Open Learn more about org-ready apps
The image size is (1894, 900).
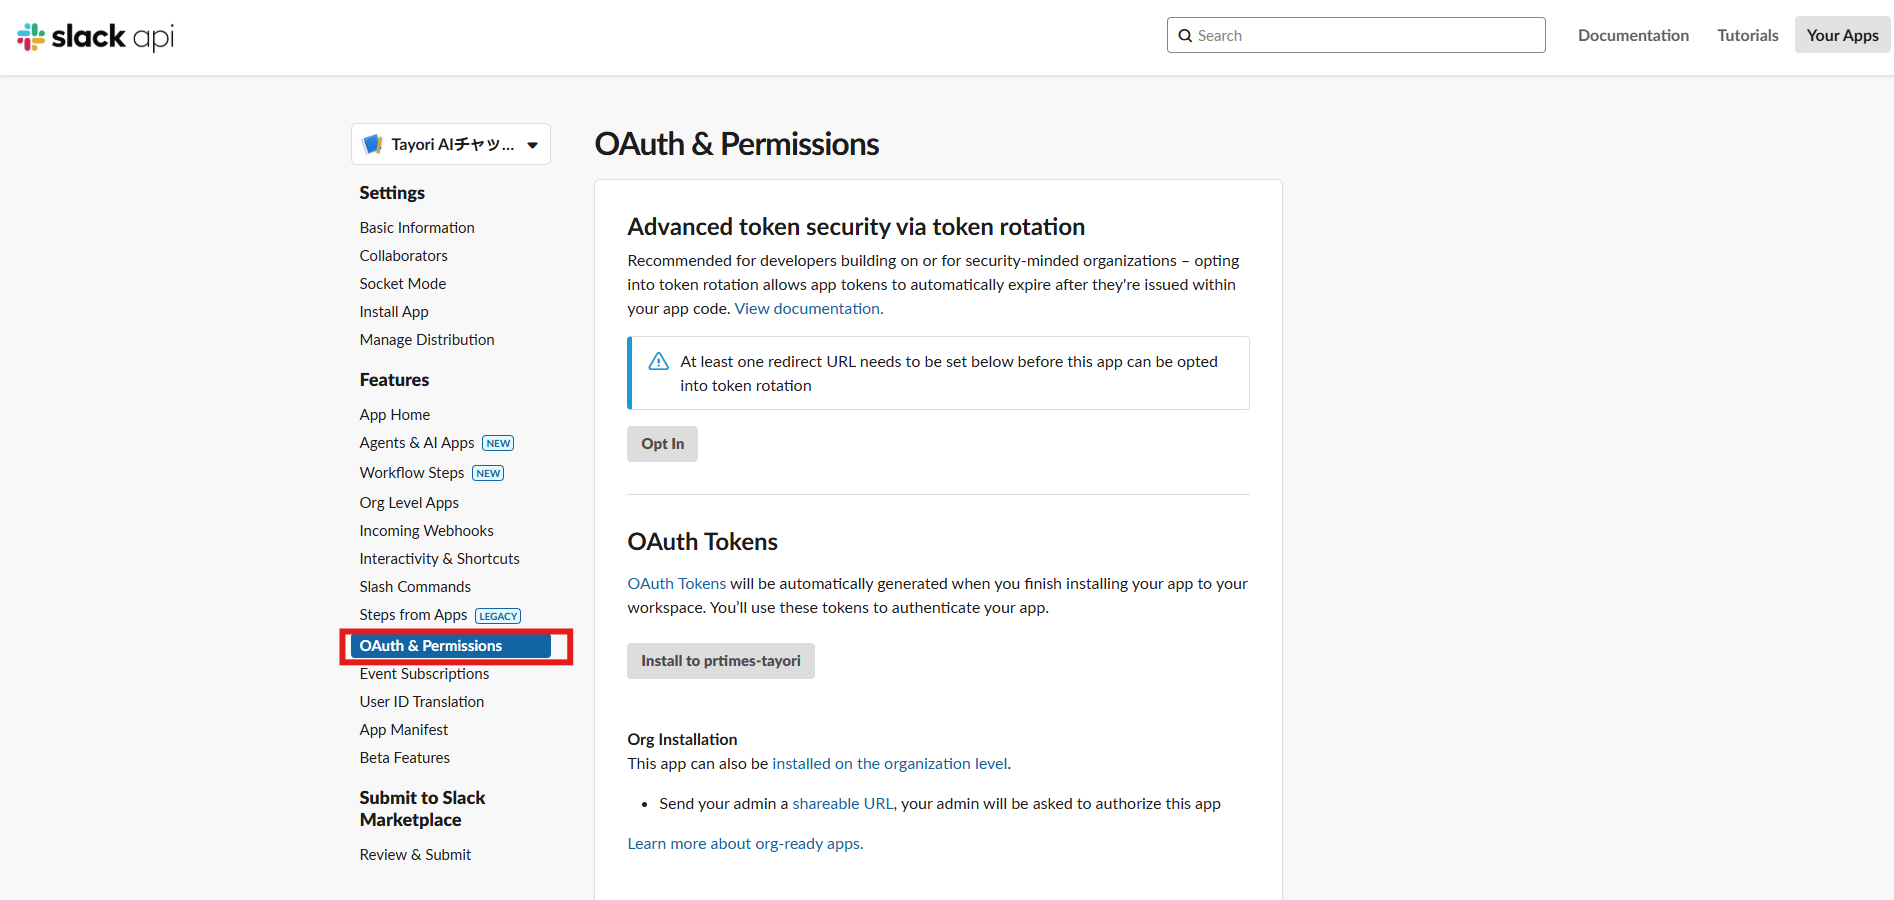745,844
